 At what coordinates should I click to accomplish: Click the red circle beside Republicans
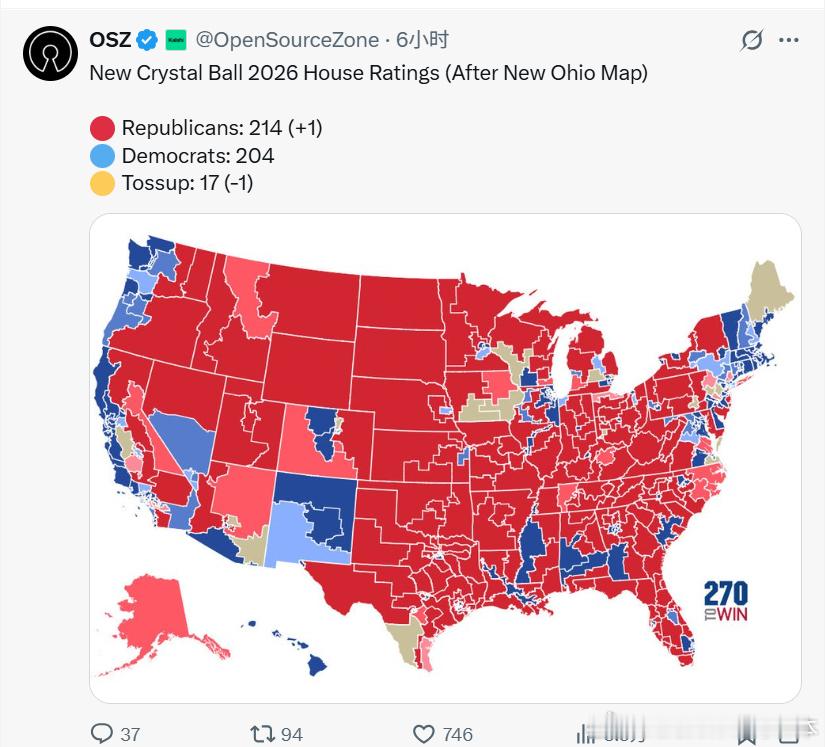[103, 128]
